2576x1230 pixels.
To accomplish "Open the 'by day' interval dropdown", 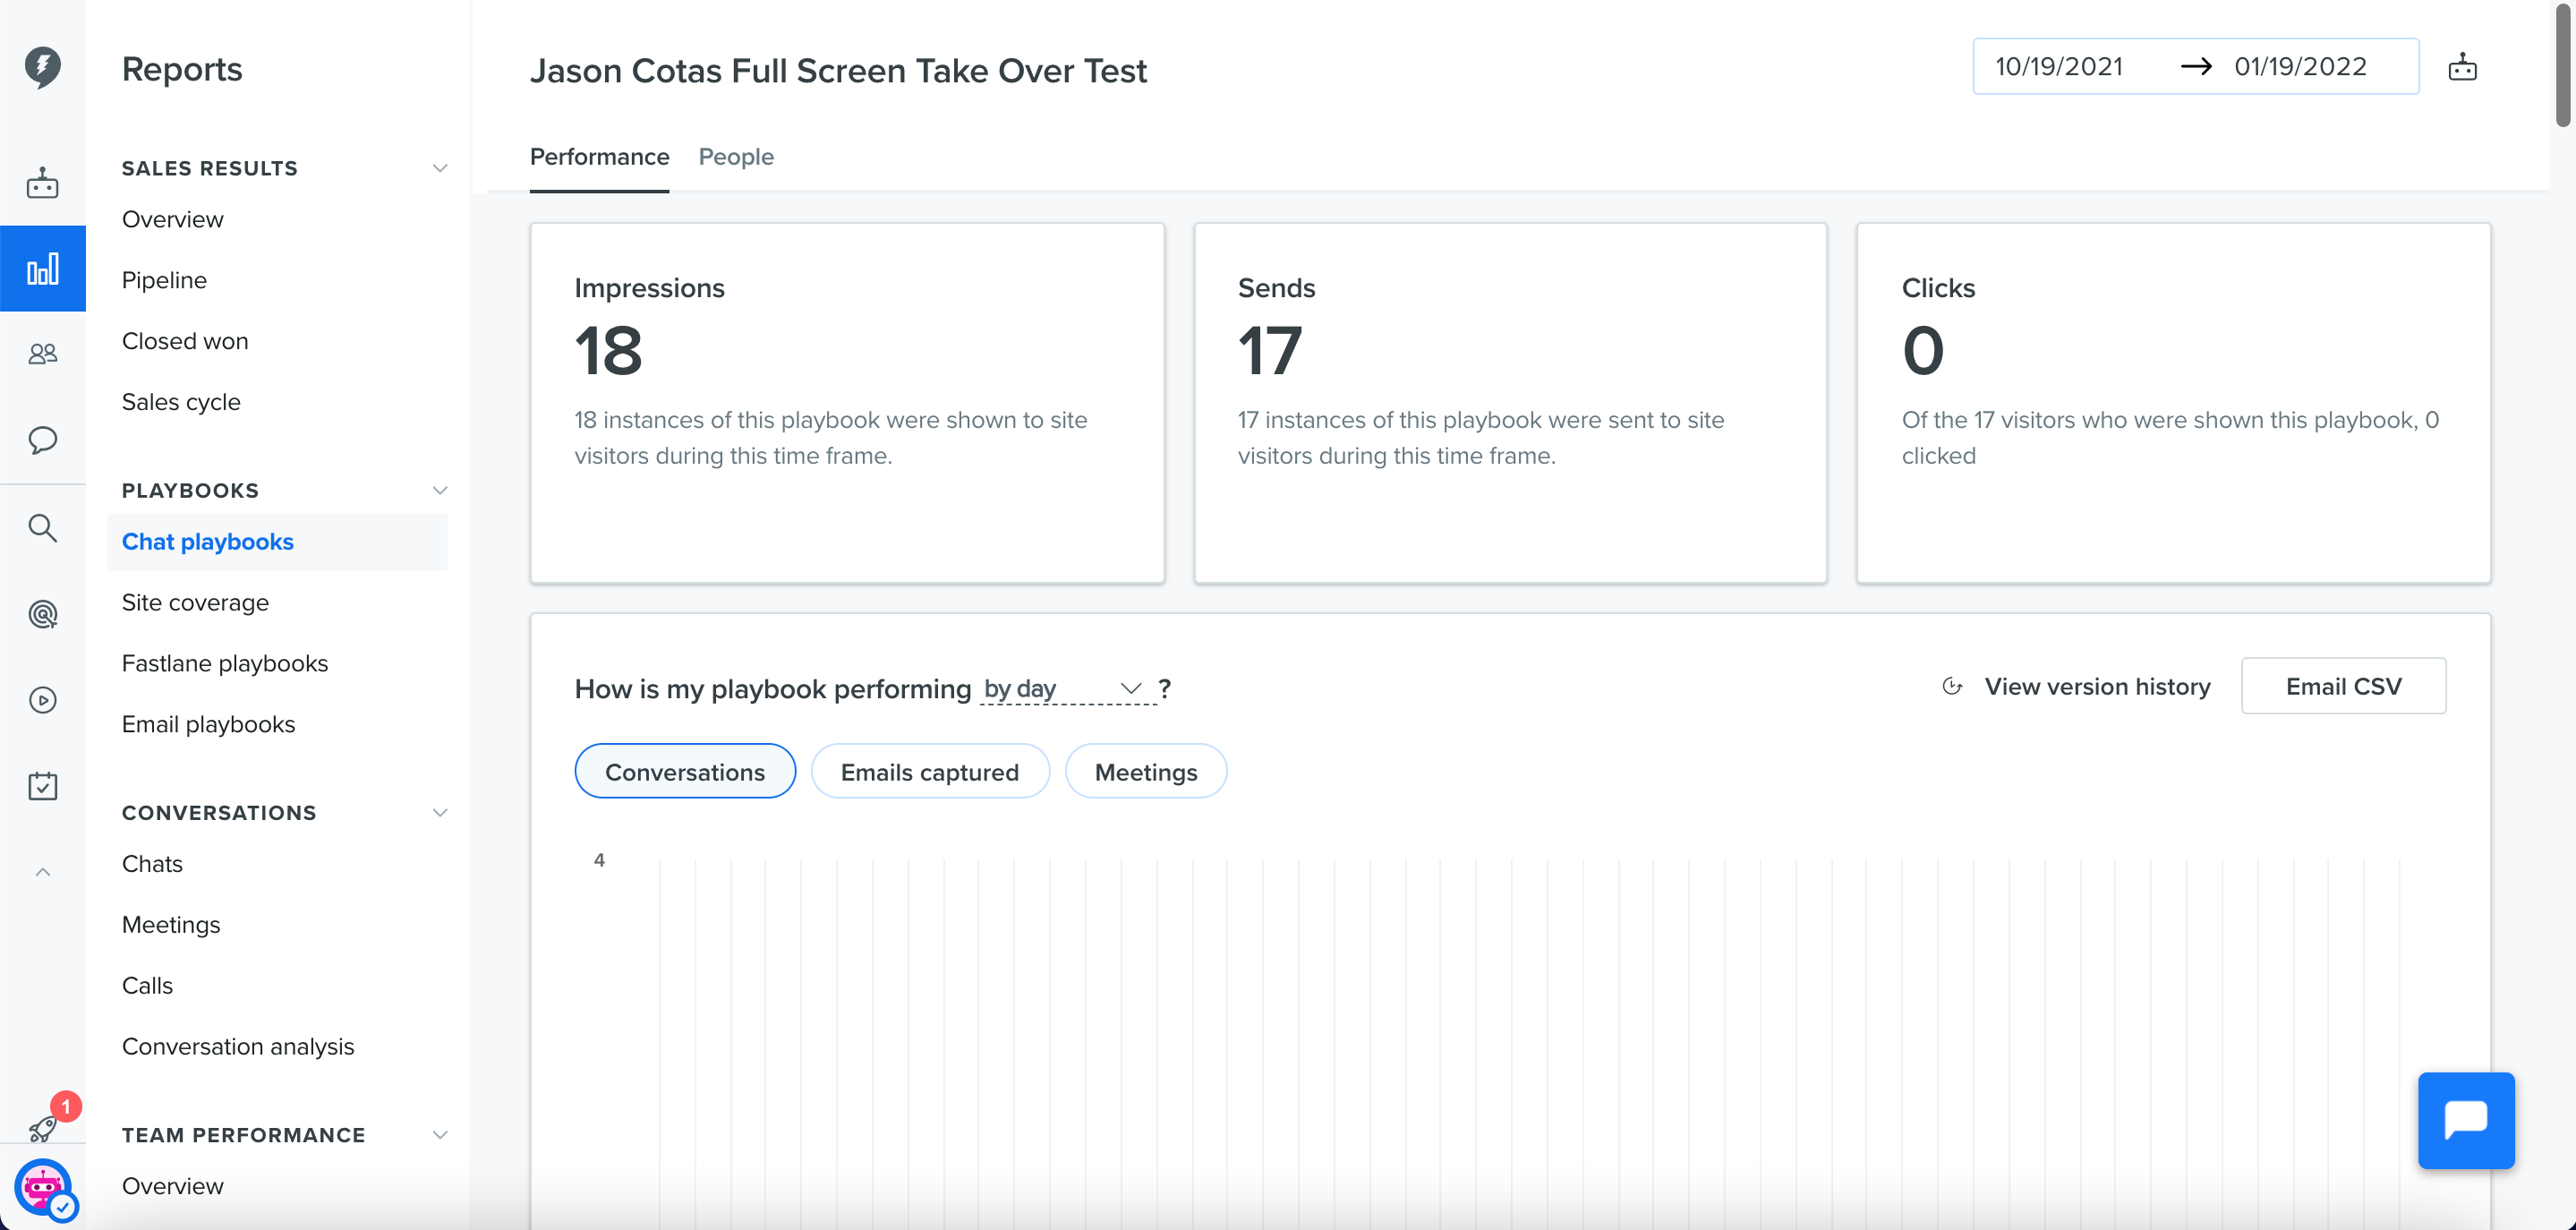I will pyautogui.click(x=1066, y=689).
